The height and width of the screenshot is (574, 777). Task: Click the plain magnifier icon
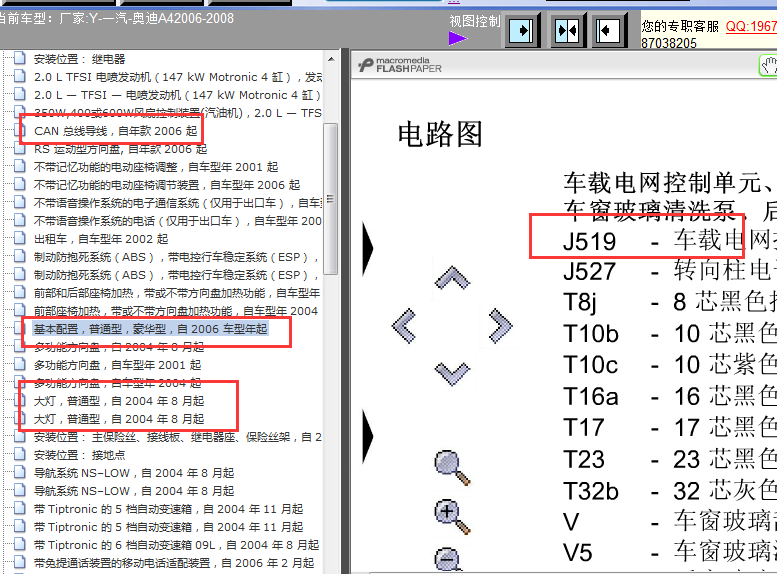click(452, 467)
